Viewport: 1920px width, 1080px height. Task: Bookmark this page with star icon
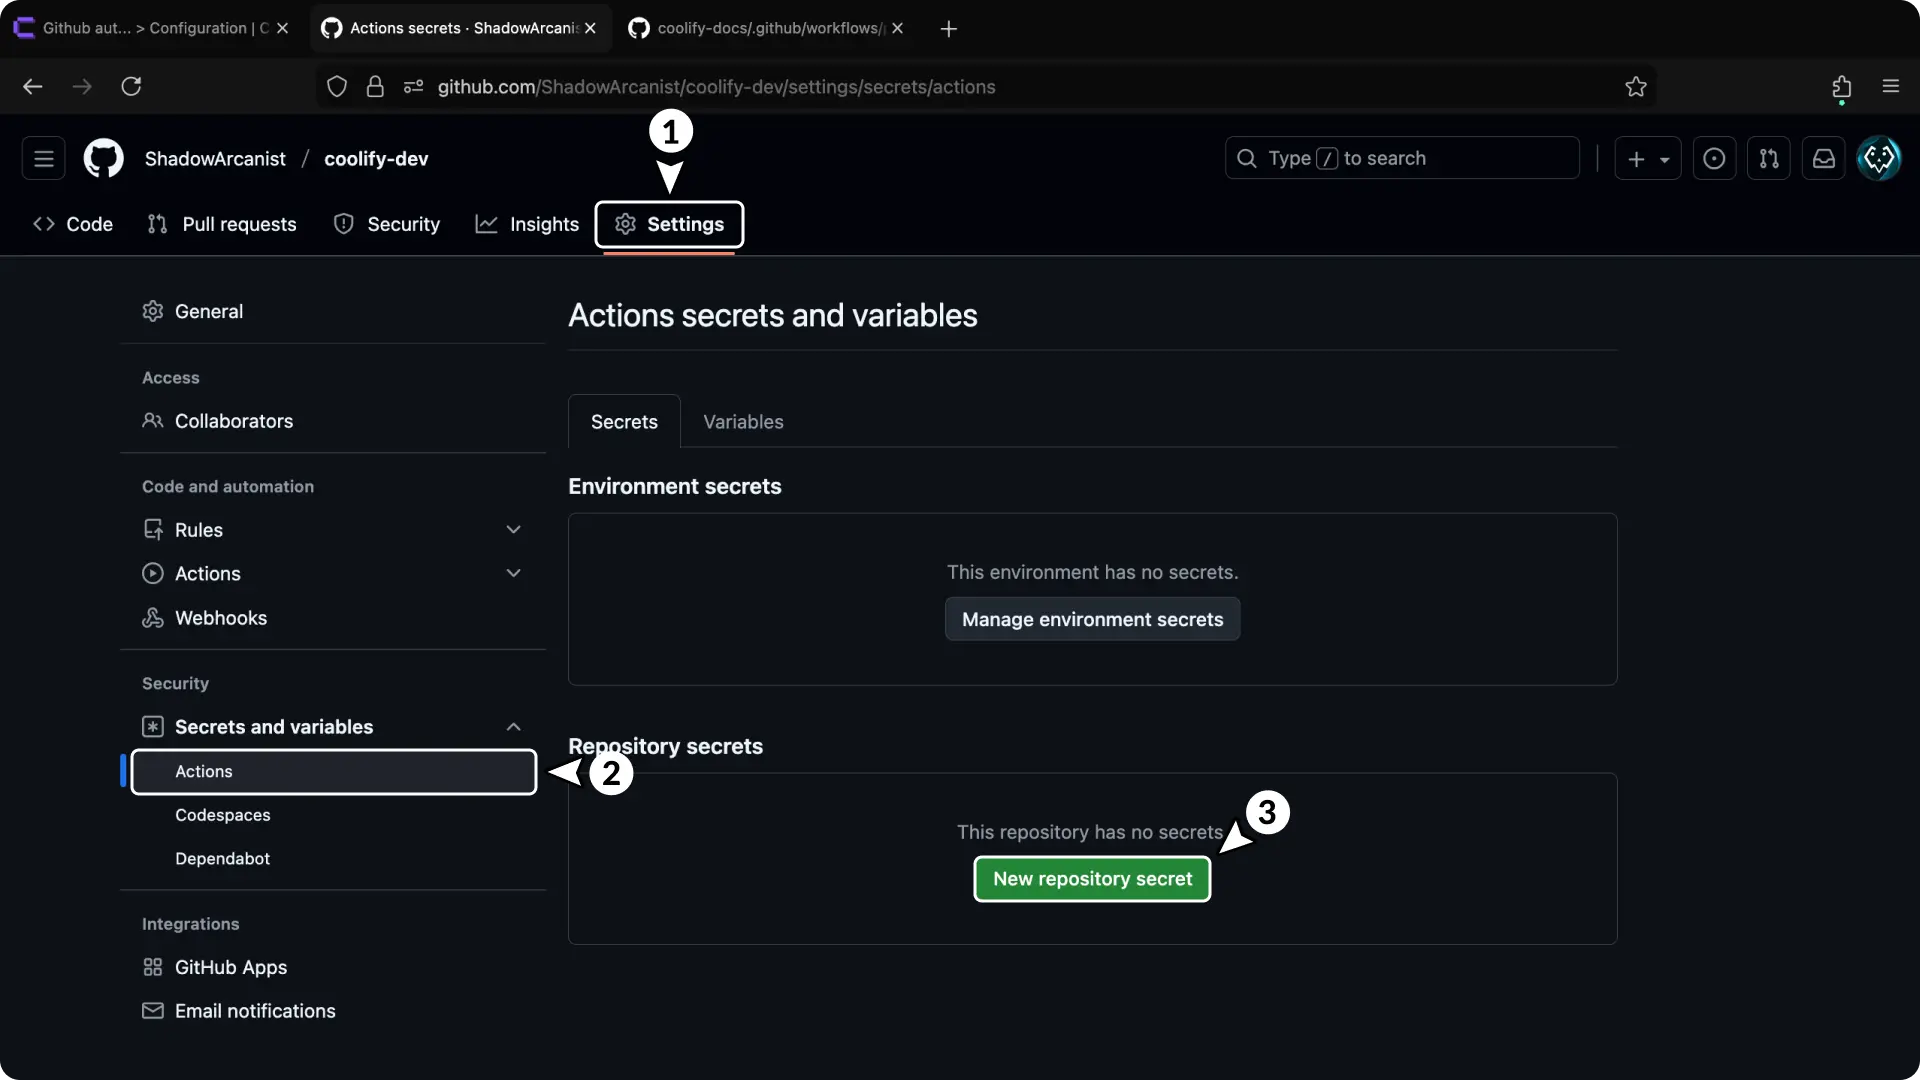point(1635,87)
